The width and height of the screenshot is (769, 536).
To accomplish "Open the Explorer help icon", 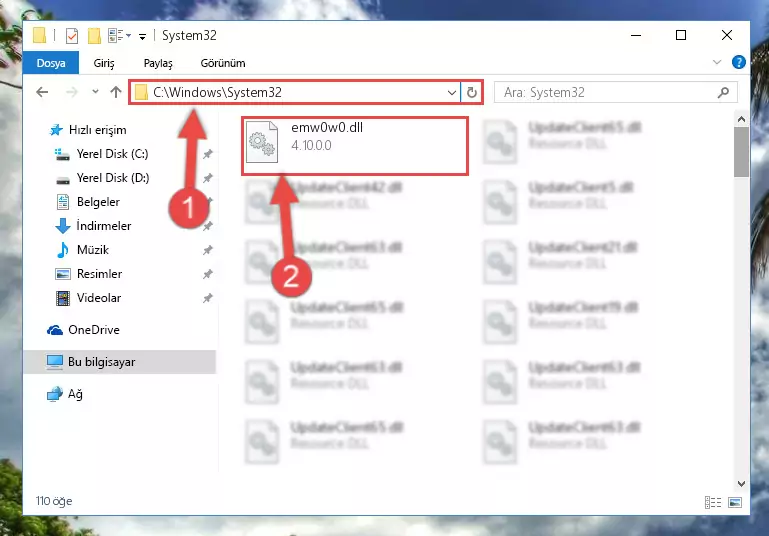I will (739, 62).
